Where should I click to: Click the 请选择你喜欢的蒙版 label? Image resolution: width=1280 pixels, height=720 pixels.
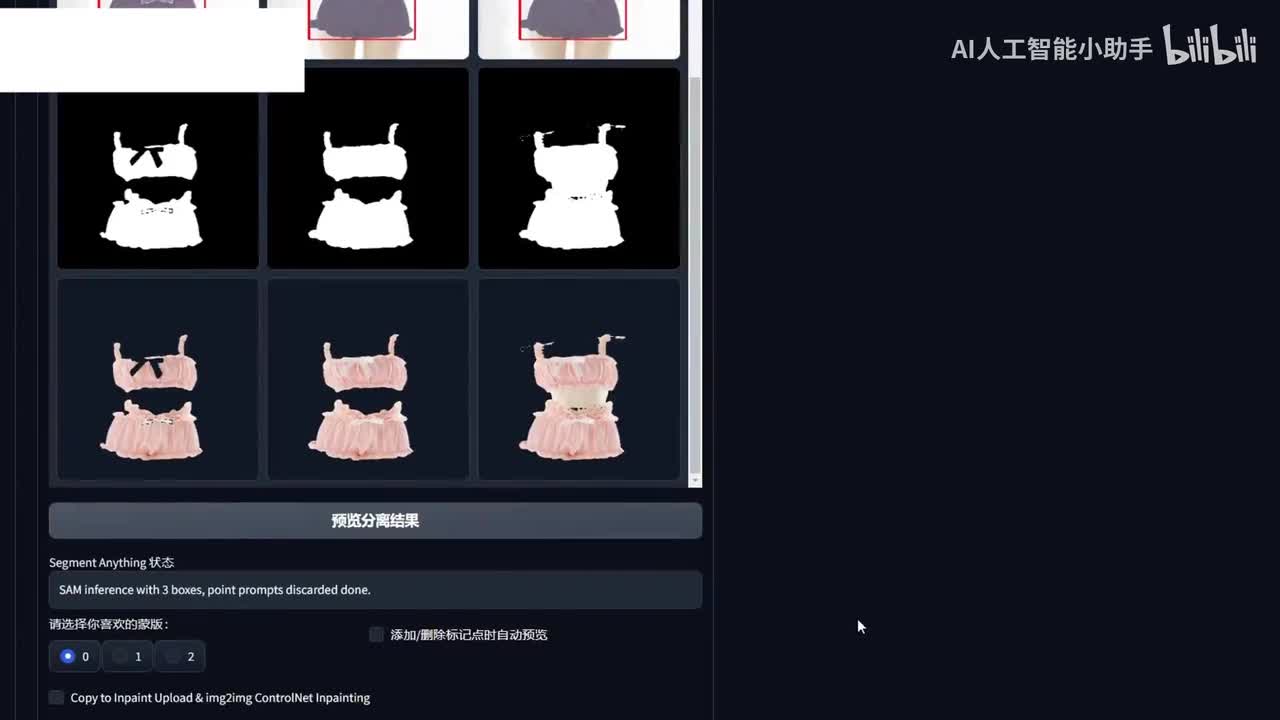tap(109, 624)
